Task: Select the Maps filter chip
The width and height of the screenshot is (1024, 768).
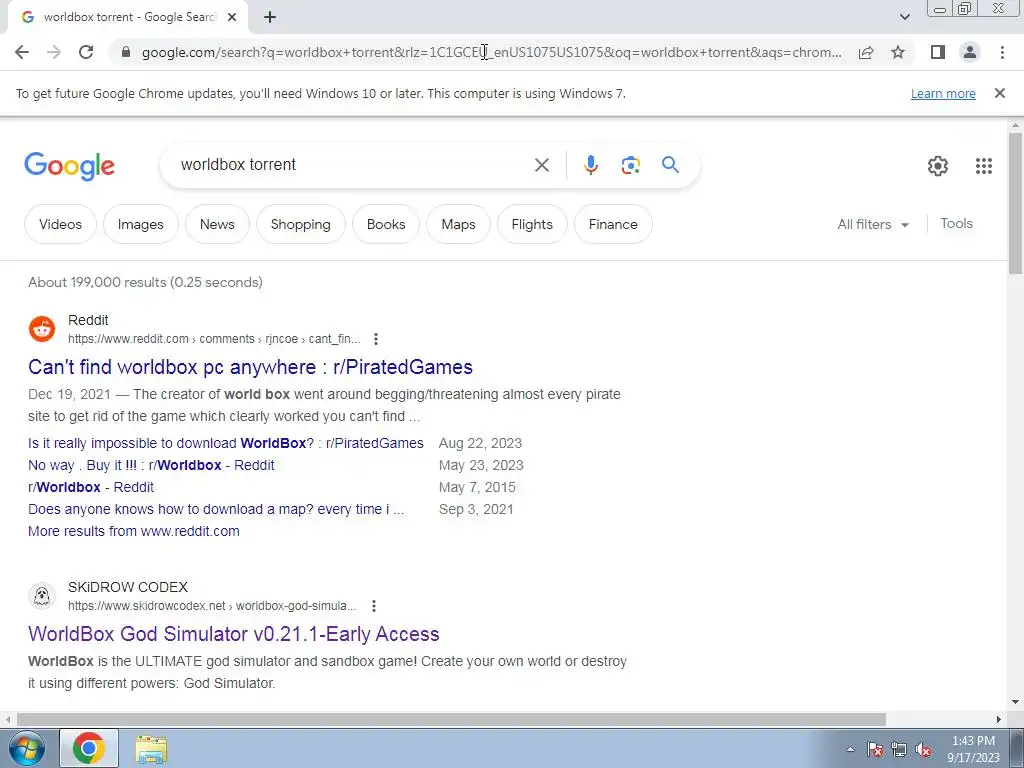Action: click(x=458, y=224)
